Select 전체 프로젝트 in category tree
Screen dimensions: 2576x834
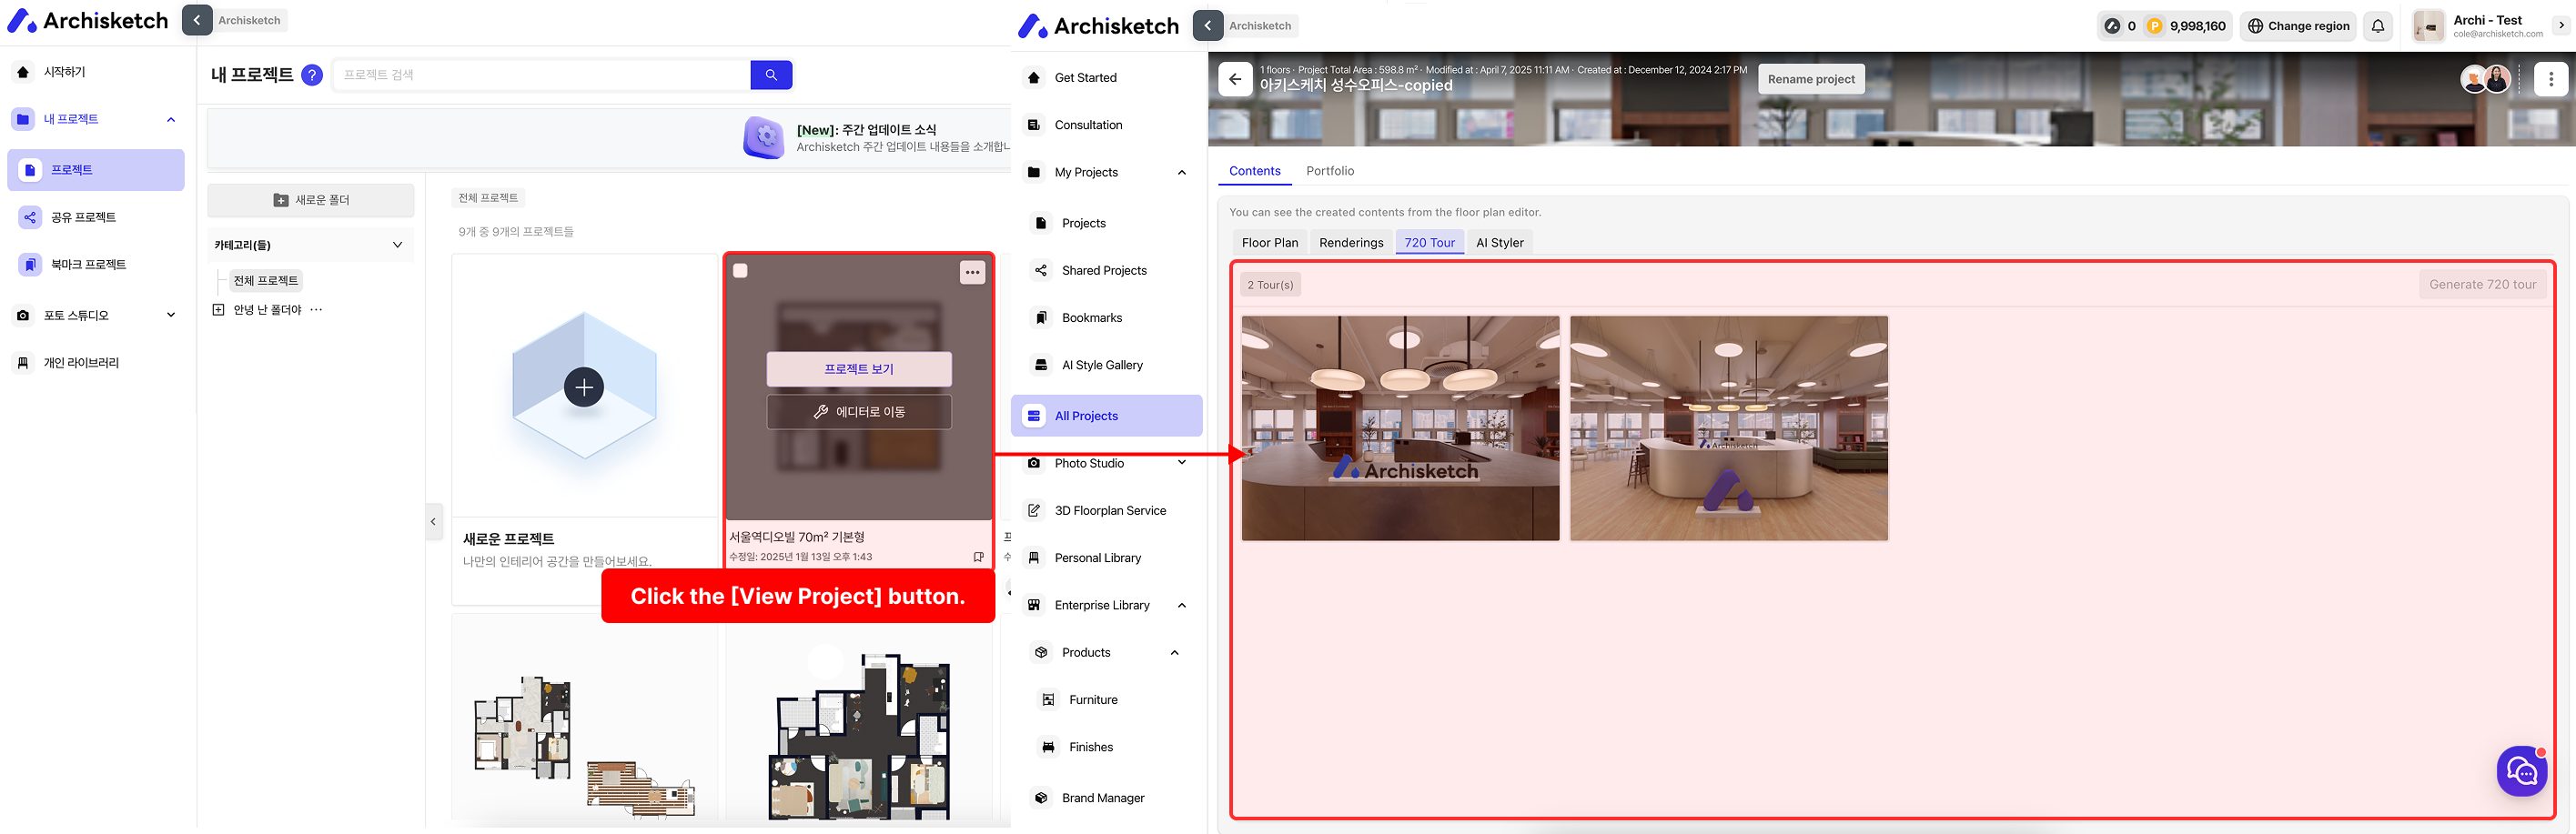click(x=266, y=281)
